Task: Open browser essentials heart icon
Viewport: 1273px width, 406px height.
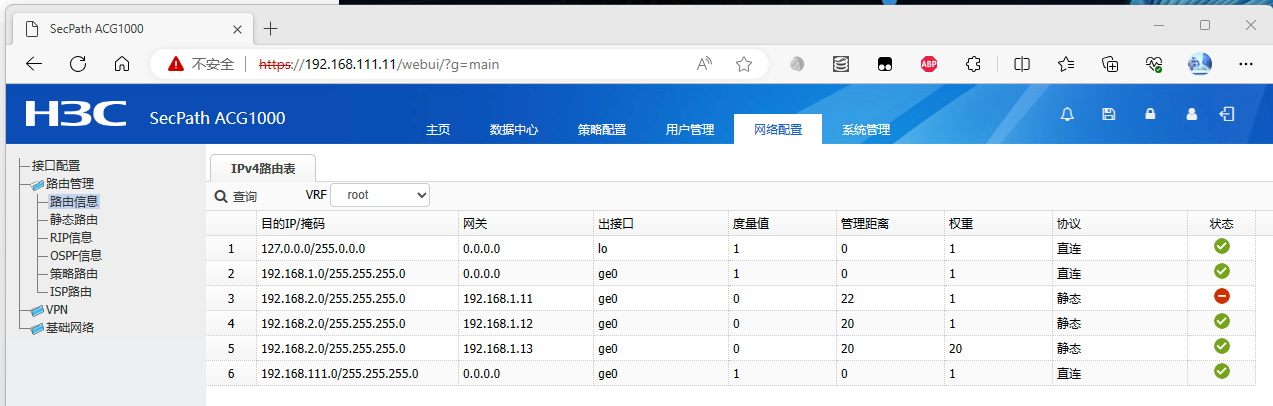Action: (1154, 64)
